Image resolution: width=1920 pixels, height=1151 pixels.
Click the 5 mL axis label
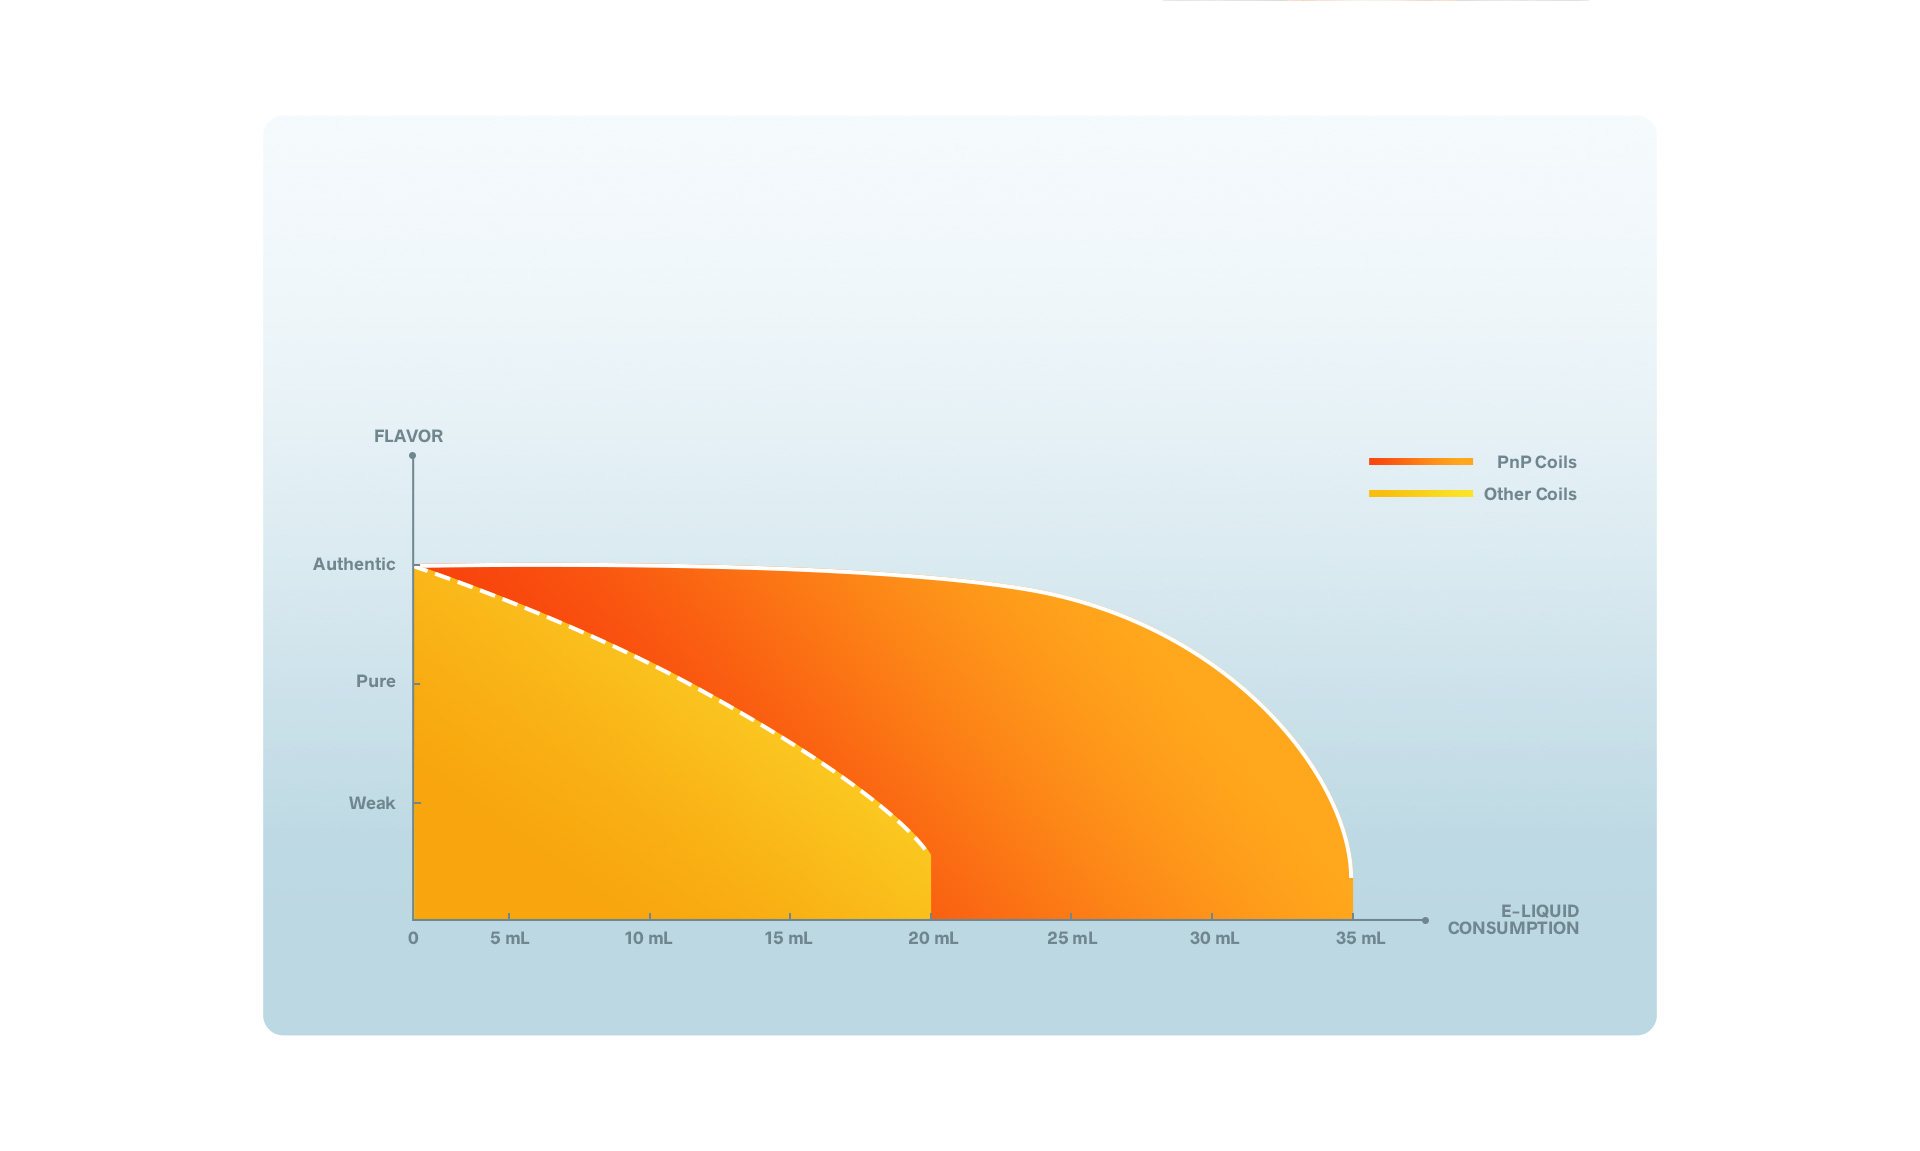click(x=509, y=938)
